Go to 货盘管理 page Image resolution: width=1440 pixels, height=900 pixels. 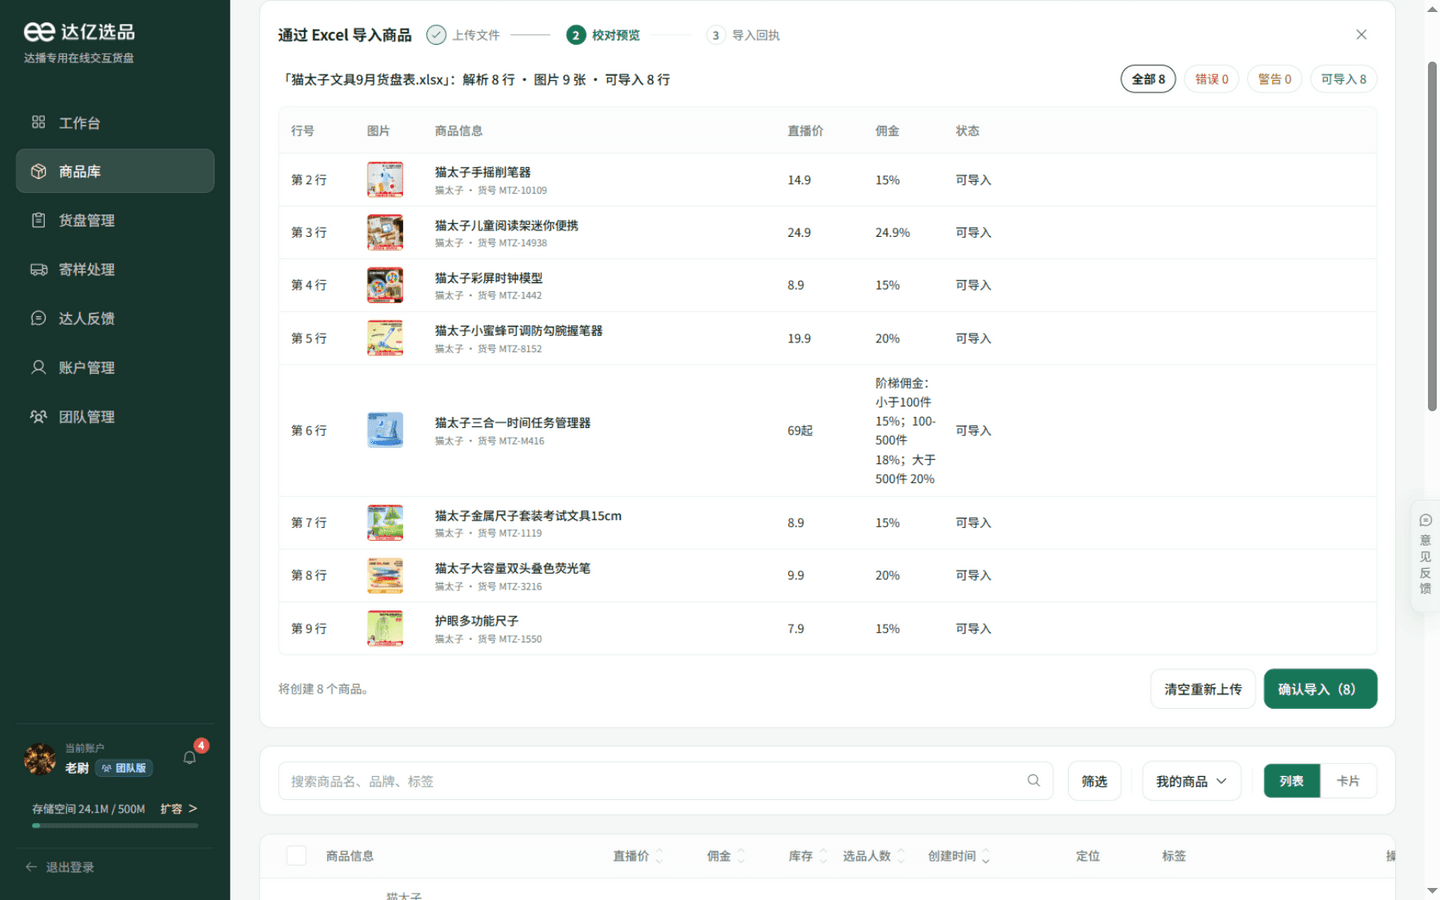(x=115, y=220)
